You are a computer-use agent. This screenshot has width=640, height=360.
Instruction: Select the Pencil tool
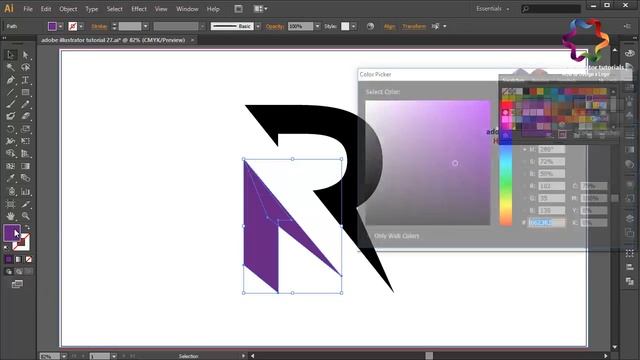[25, 104]
